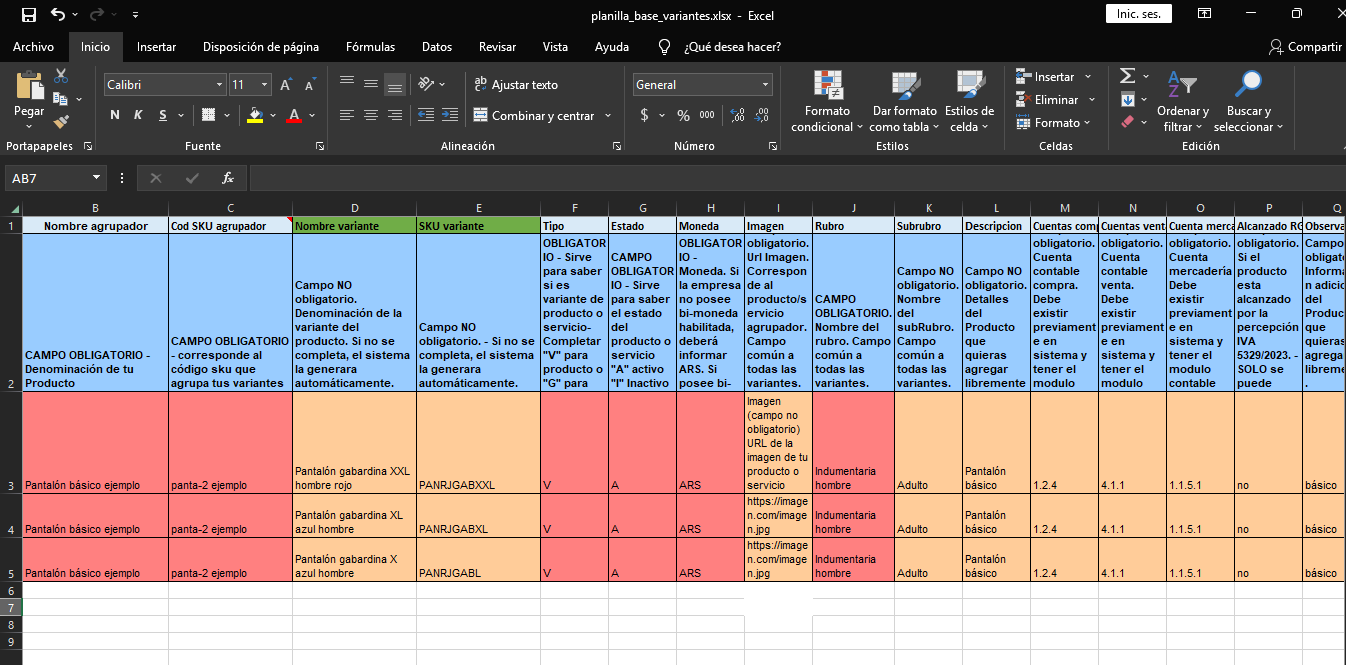Open Formato condicional dropdown
The height and width of the screenshot is (665, 1346).
click(827, 101)
